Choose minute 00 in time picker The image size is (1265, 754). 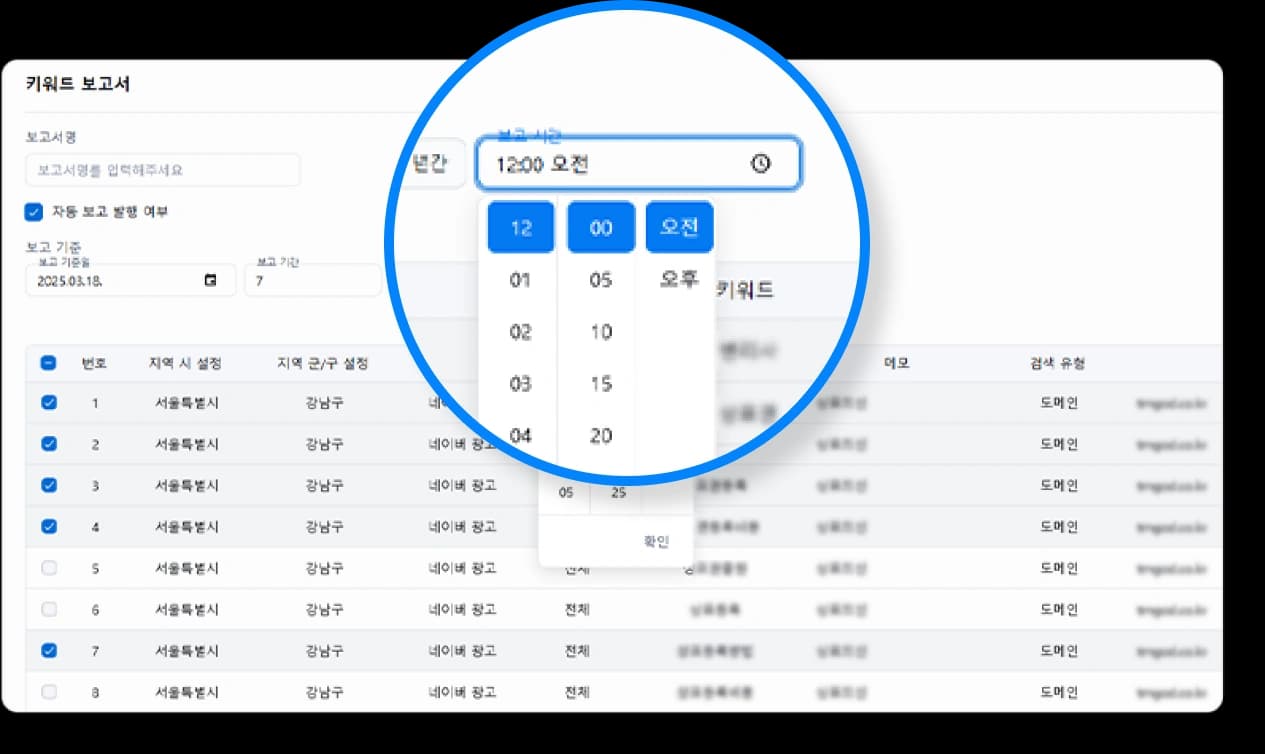click(600, 228)
